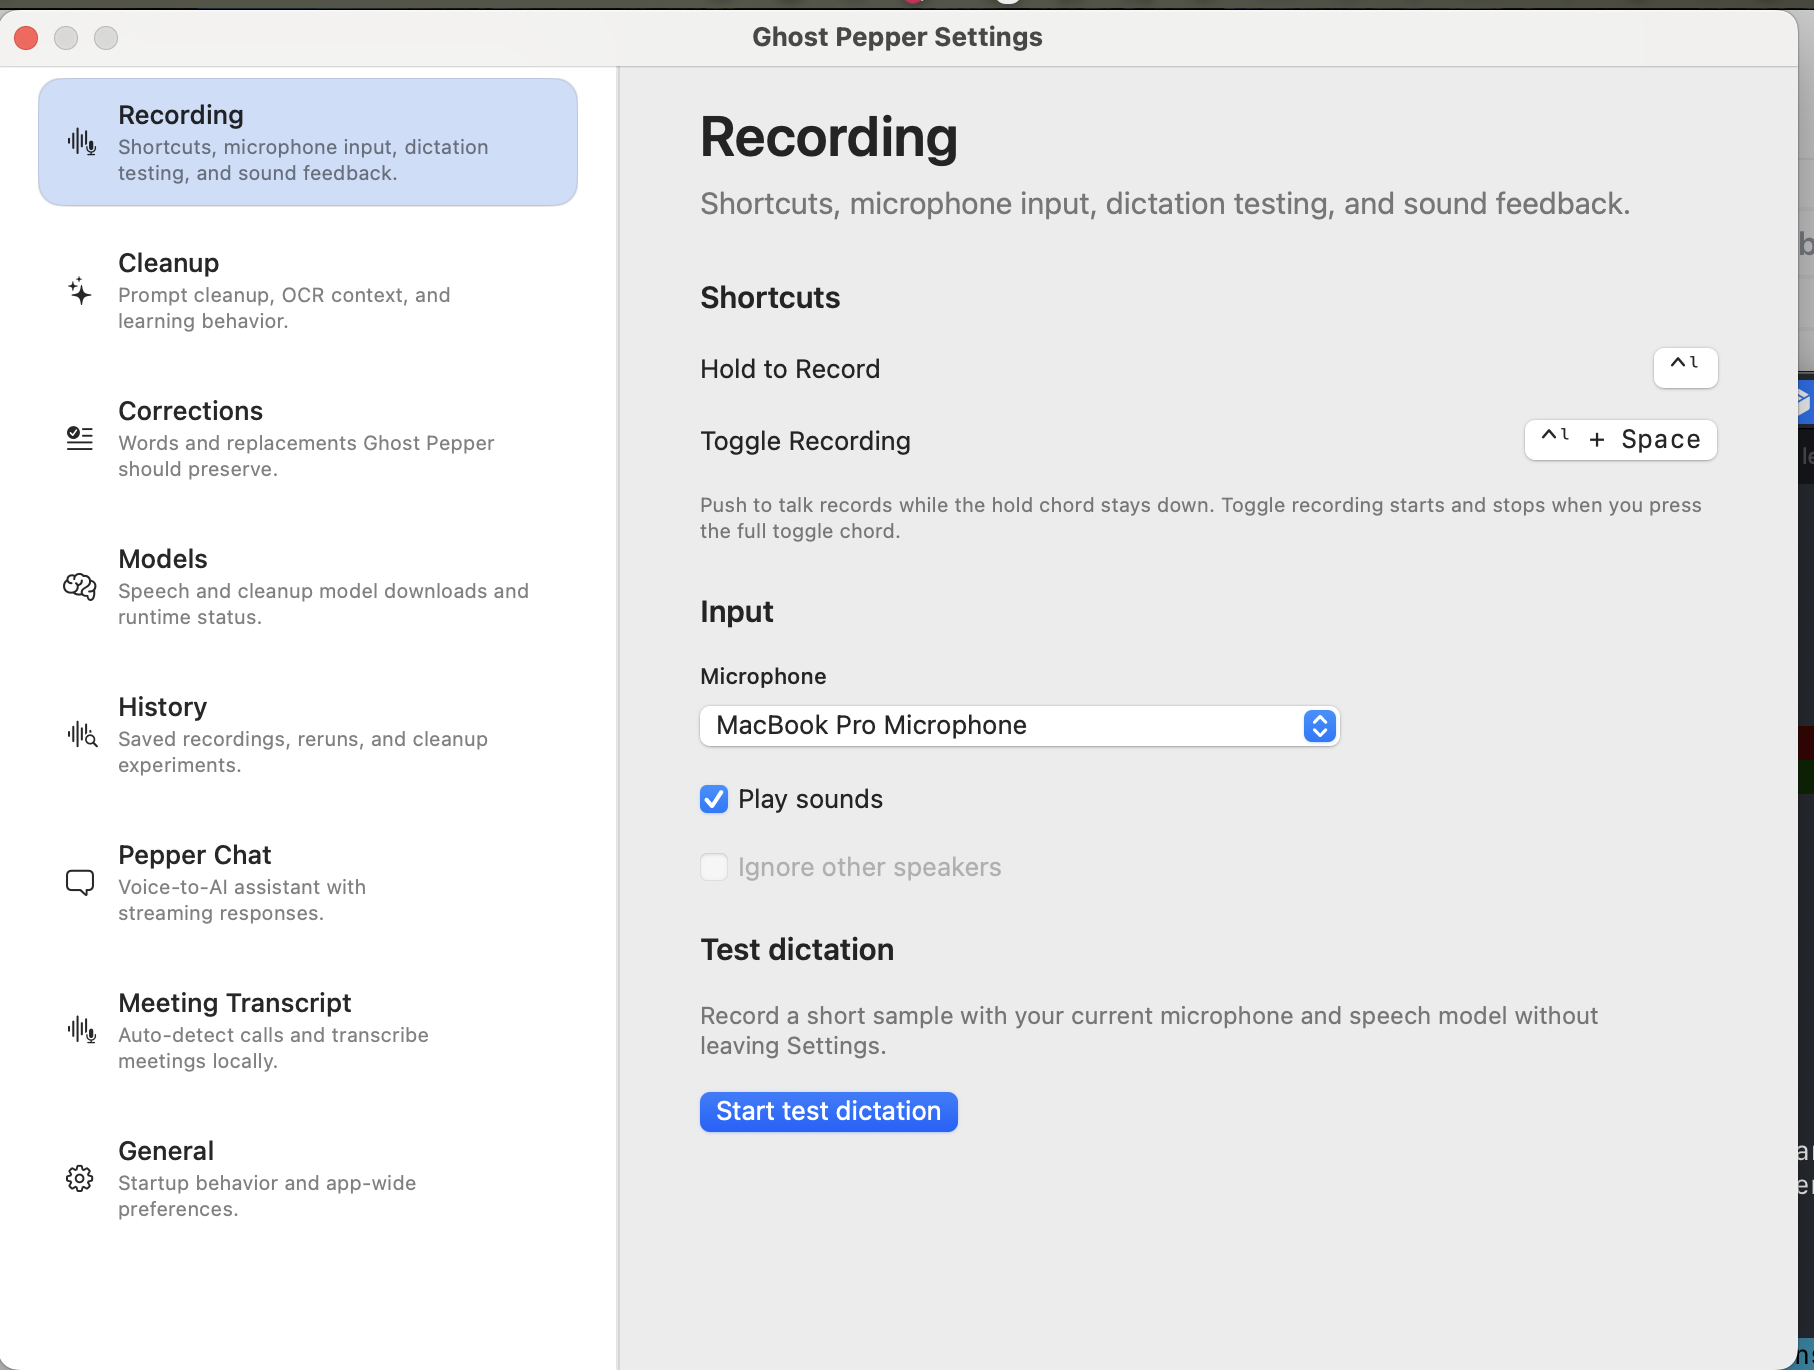Start test dictation
The width and height of the screenshot is (1814, 1370).
(828, 1112)
